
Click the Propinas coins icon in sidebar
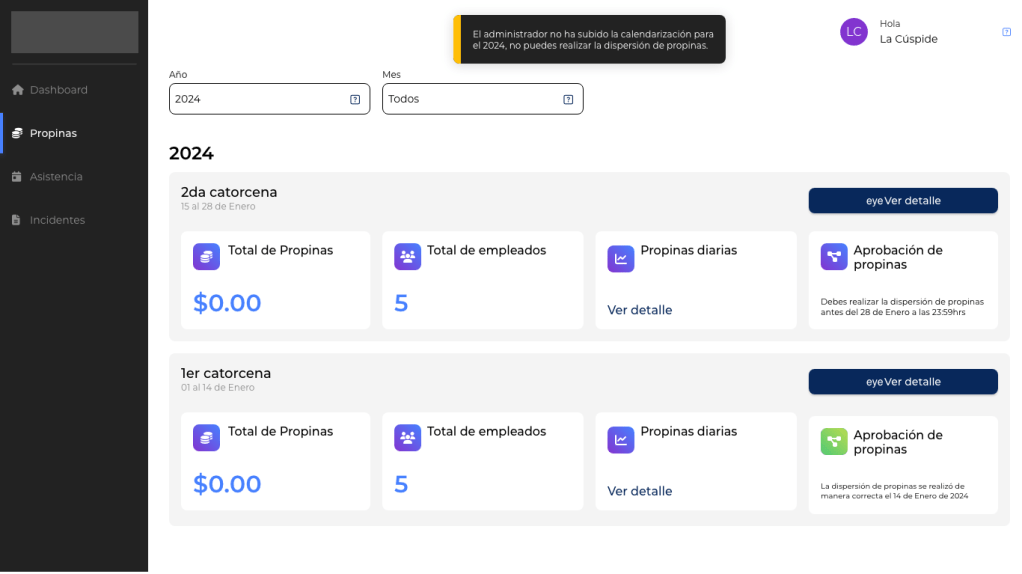coord(17,133)
